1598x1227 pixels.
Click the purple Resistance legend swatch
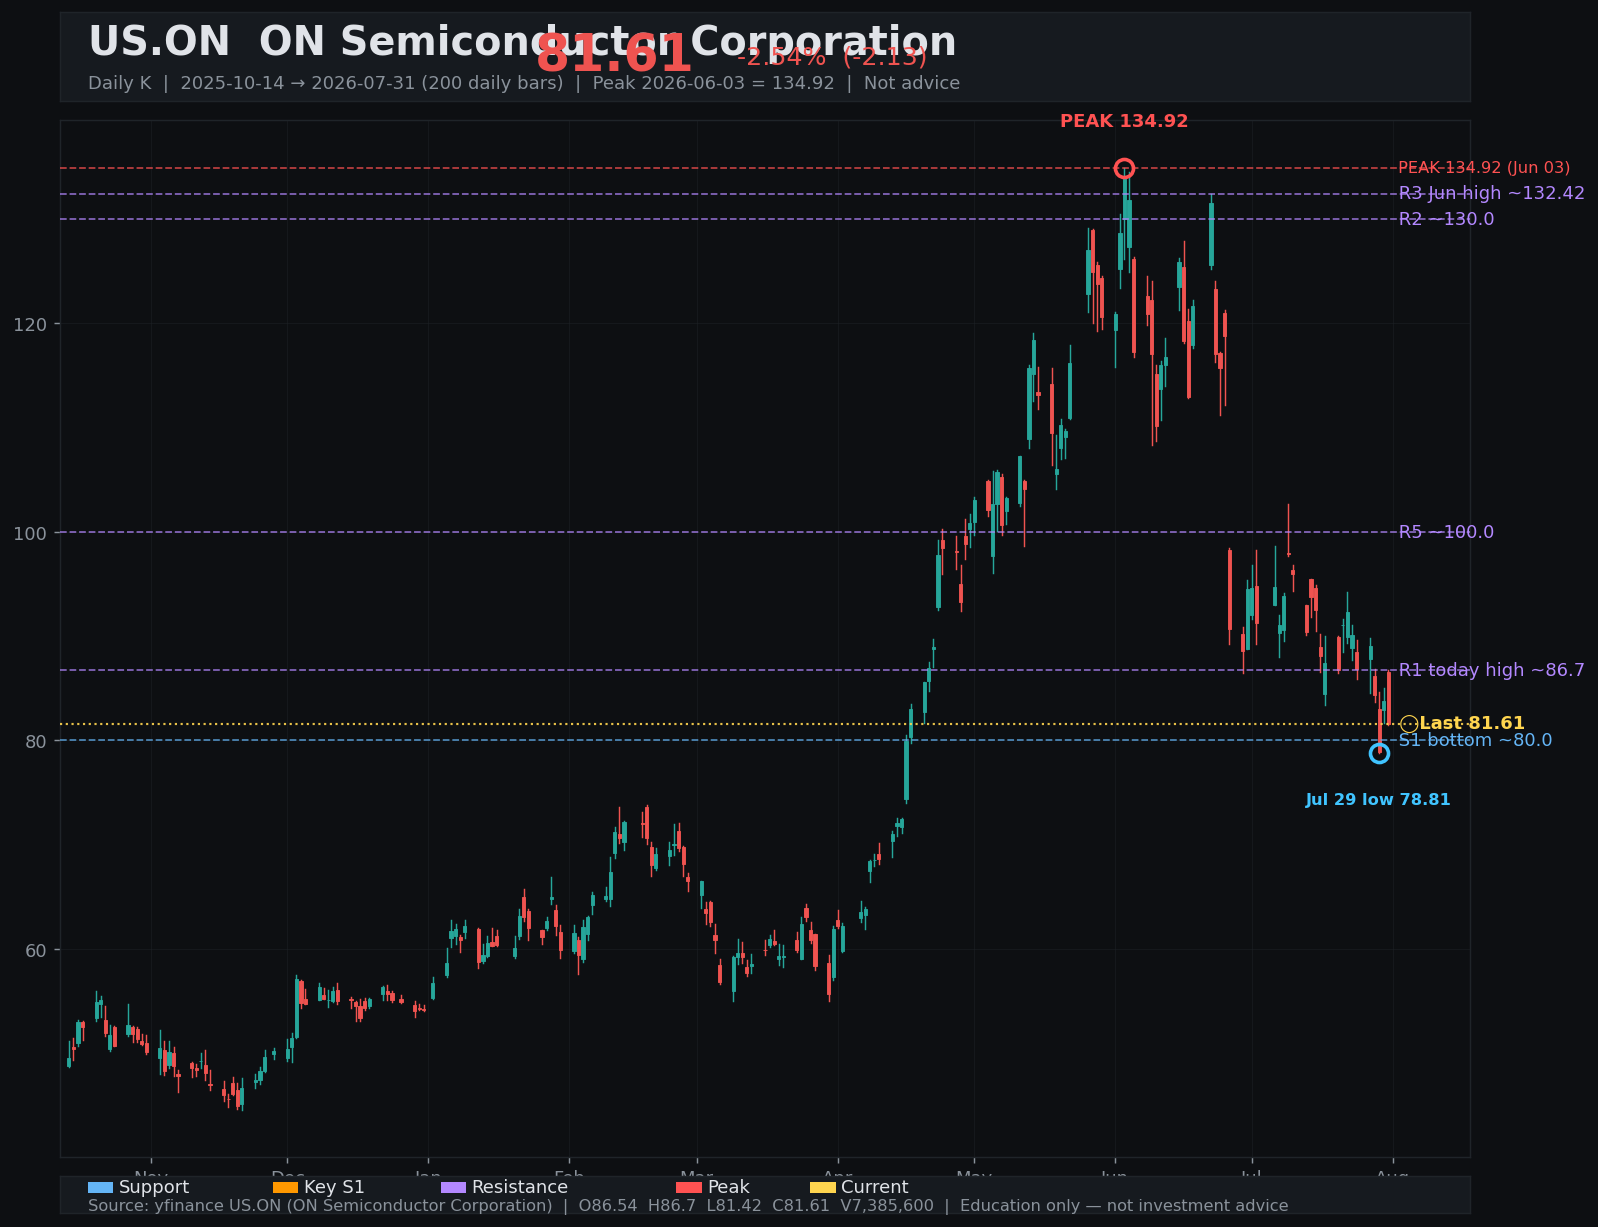coord(453,1187)
